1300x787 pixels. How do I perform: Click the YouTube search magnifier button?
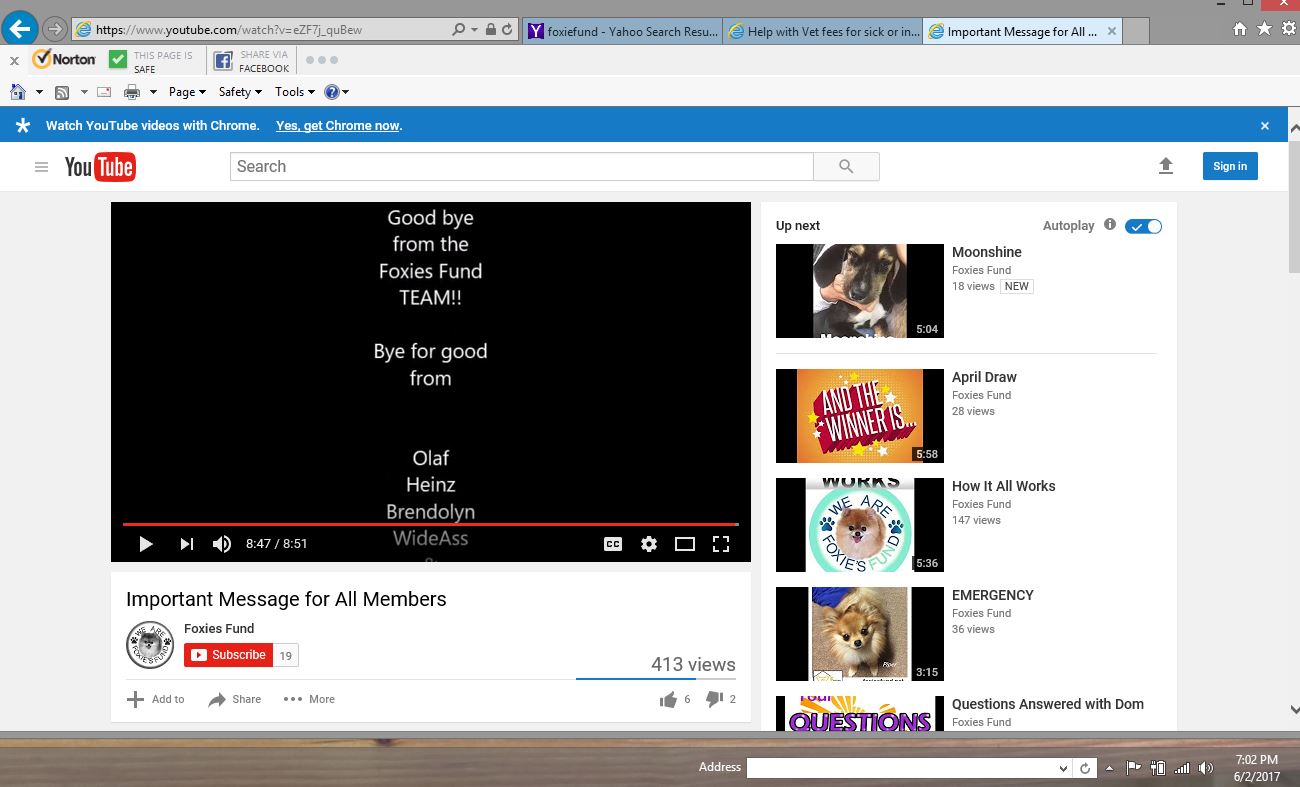846,166
